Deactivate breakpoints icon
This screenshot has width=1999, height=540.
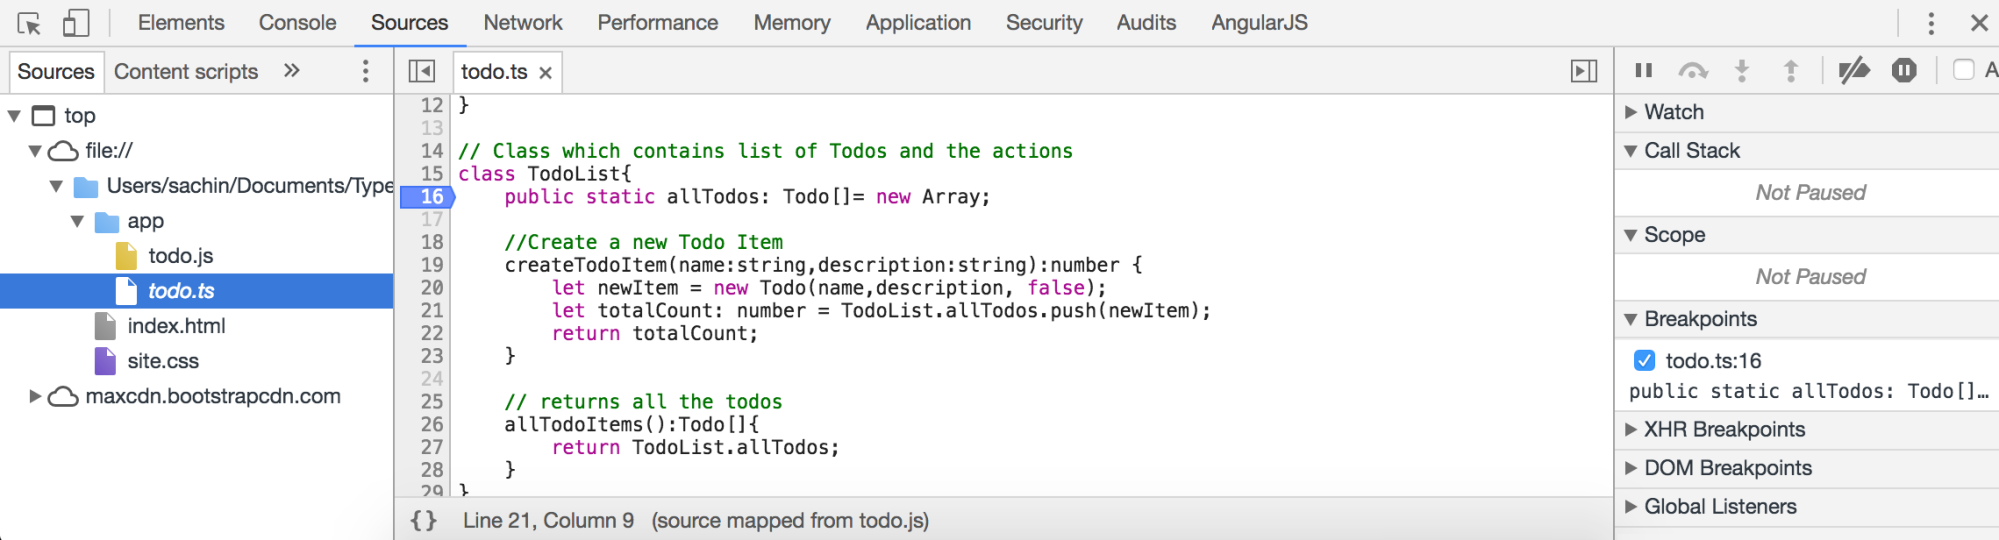pos(1854,70)
